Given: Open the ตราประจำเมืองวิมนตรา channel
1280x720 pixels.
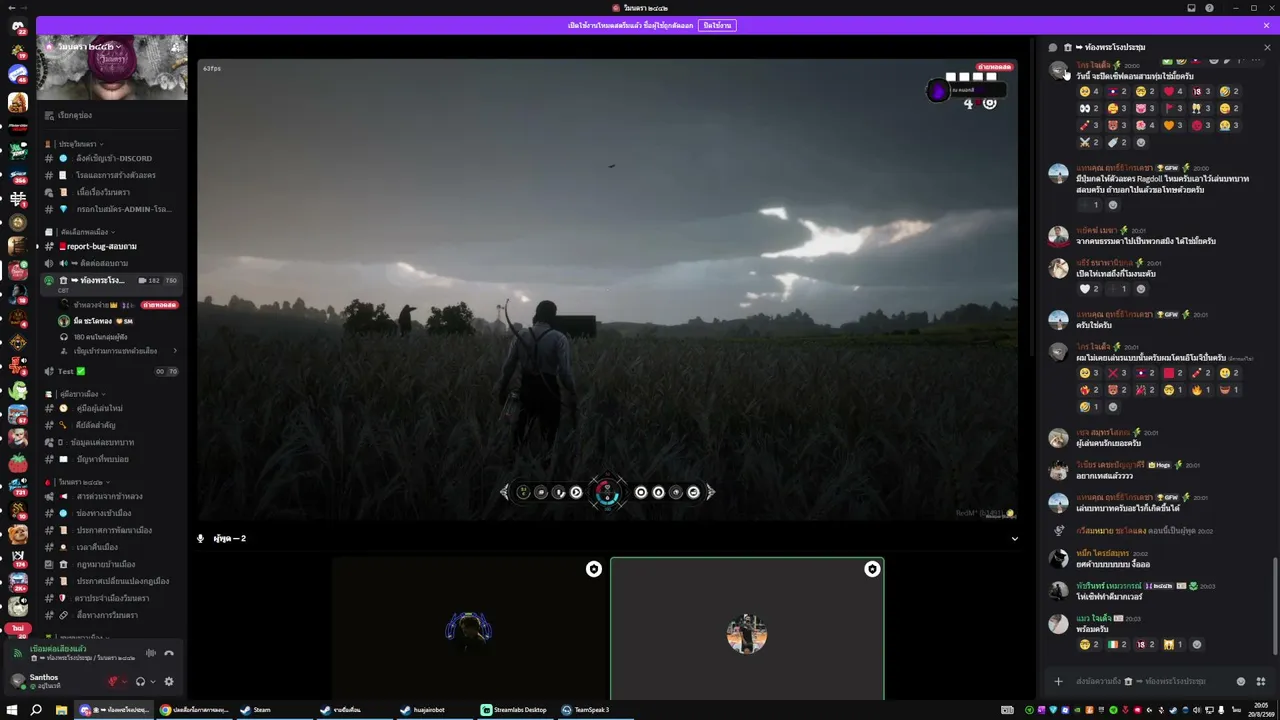Looking at the screenshot, I should coord(112,598).
